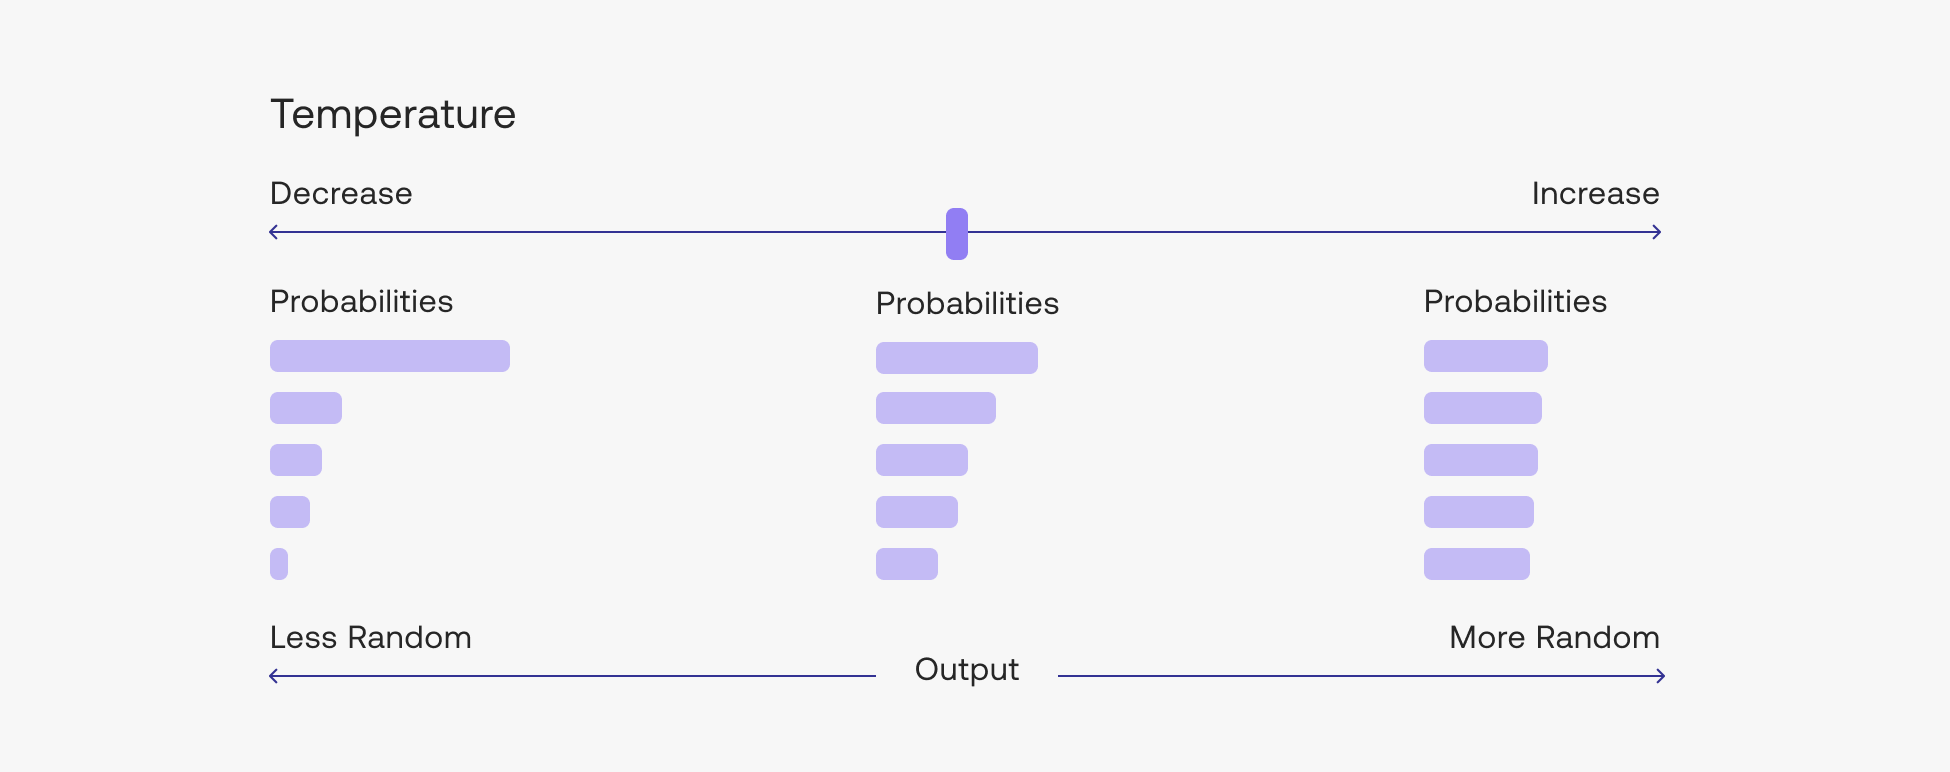This screenshot has width=1950, height=772.
Task: Select the Less Random label
Action: tap(370, 637)
